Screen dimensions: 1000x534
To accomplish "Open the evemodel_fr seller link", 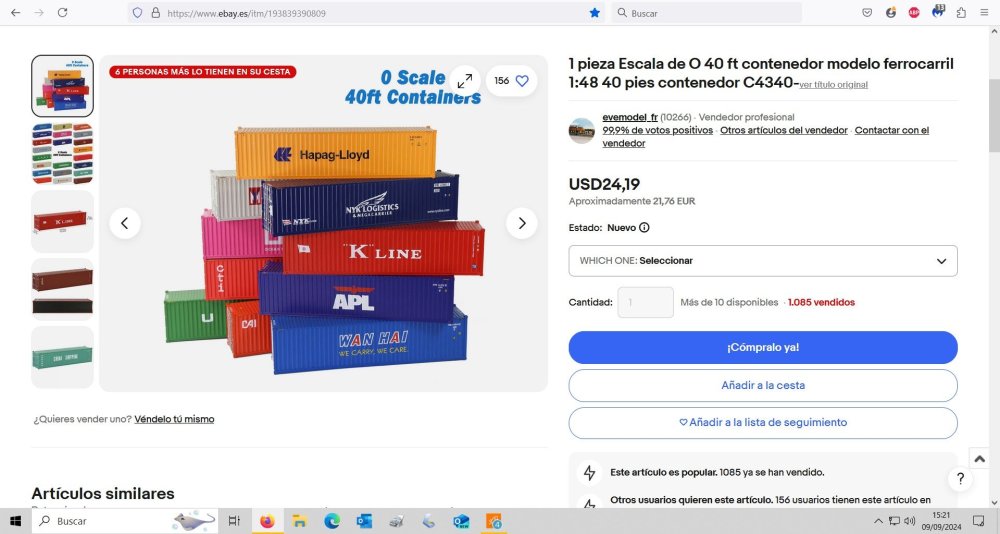I will tap(629, 117).
